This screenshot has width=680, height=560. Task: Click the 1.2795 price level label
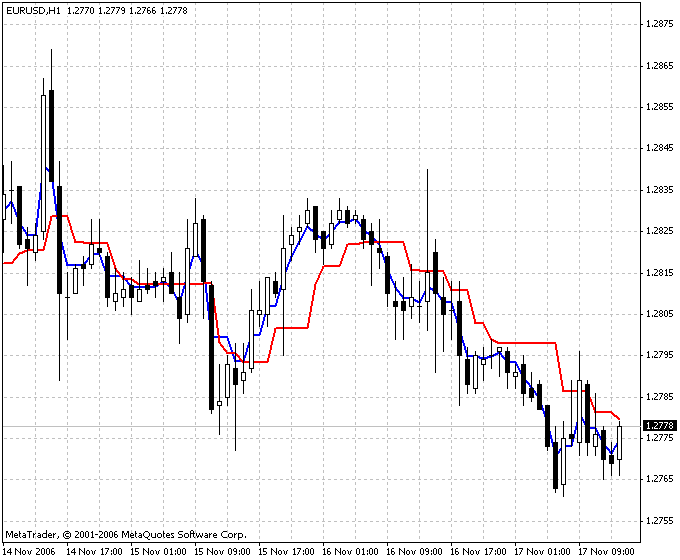[659, 355]
